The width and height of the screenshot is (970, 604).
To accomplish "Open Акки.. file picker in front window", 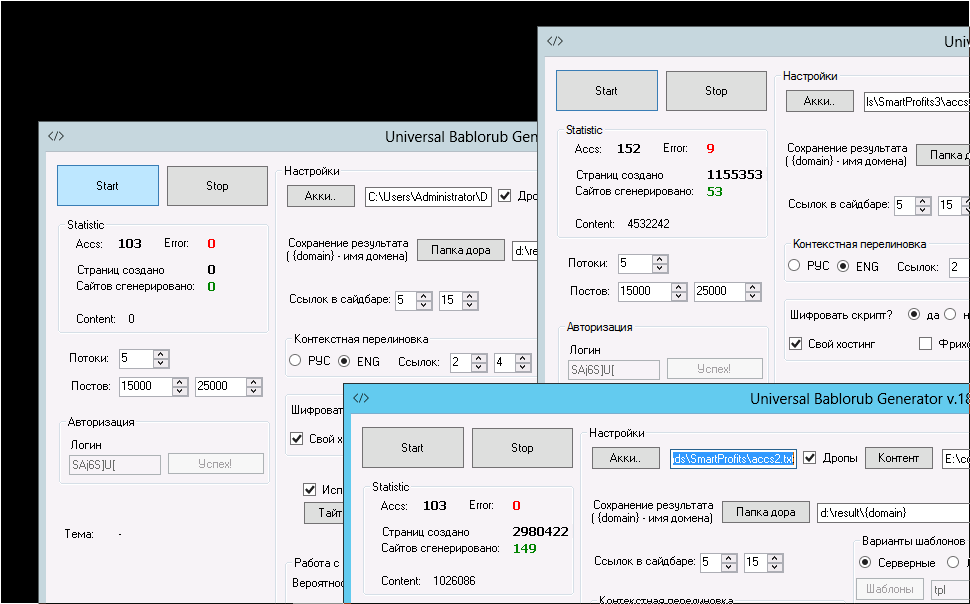I will pyautogui.click(x=625, y=458).
